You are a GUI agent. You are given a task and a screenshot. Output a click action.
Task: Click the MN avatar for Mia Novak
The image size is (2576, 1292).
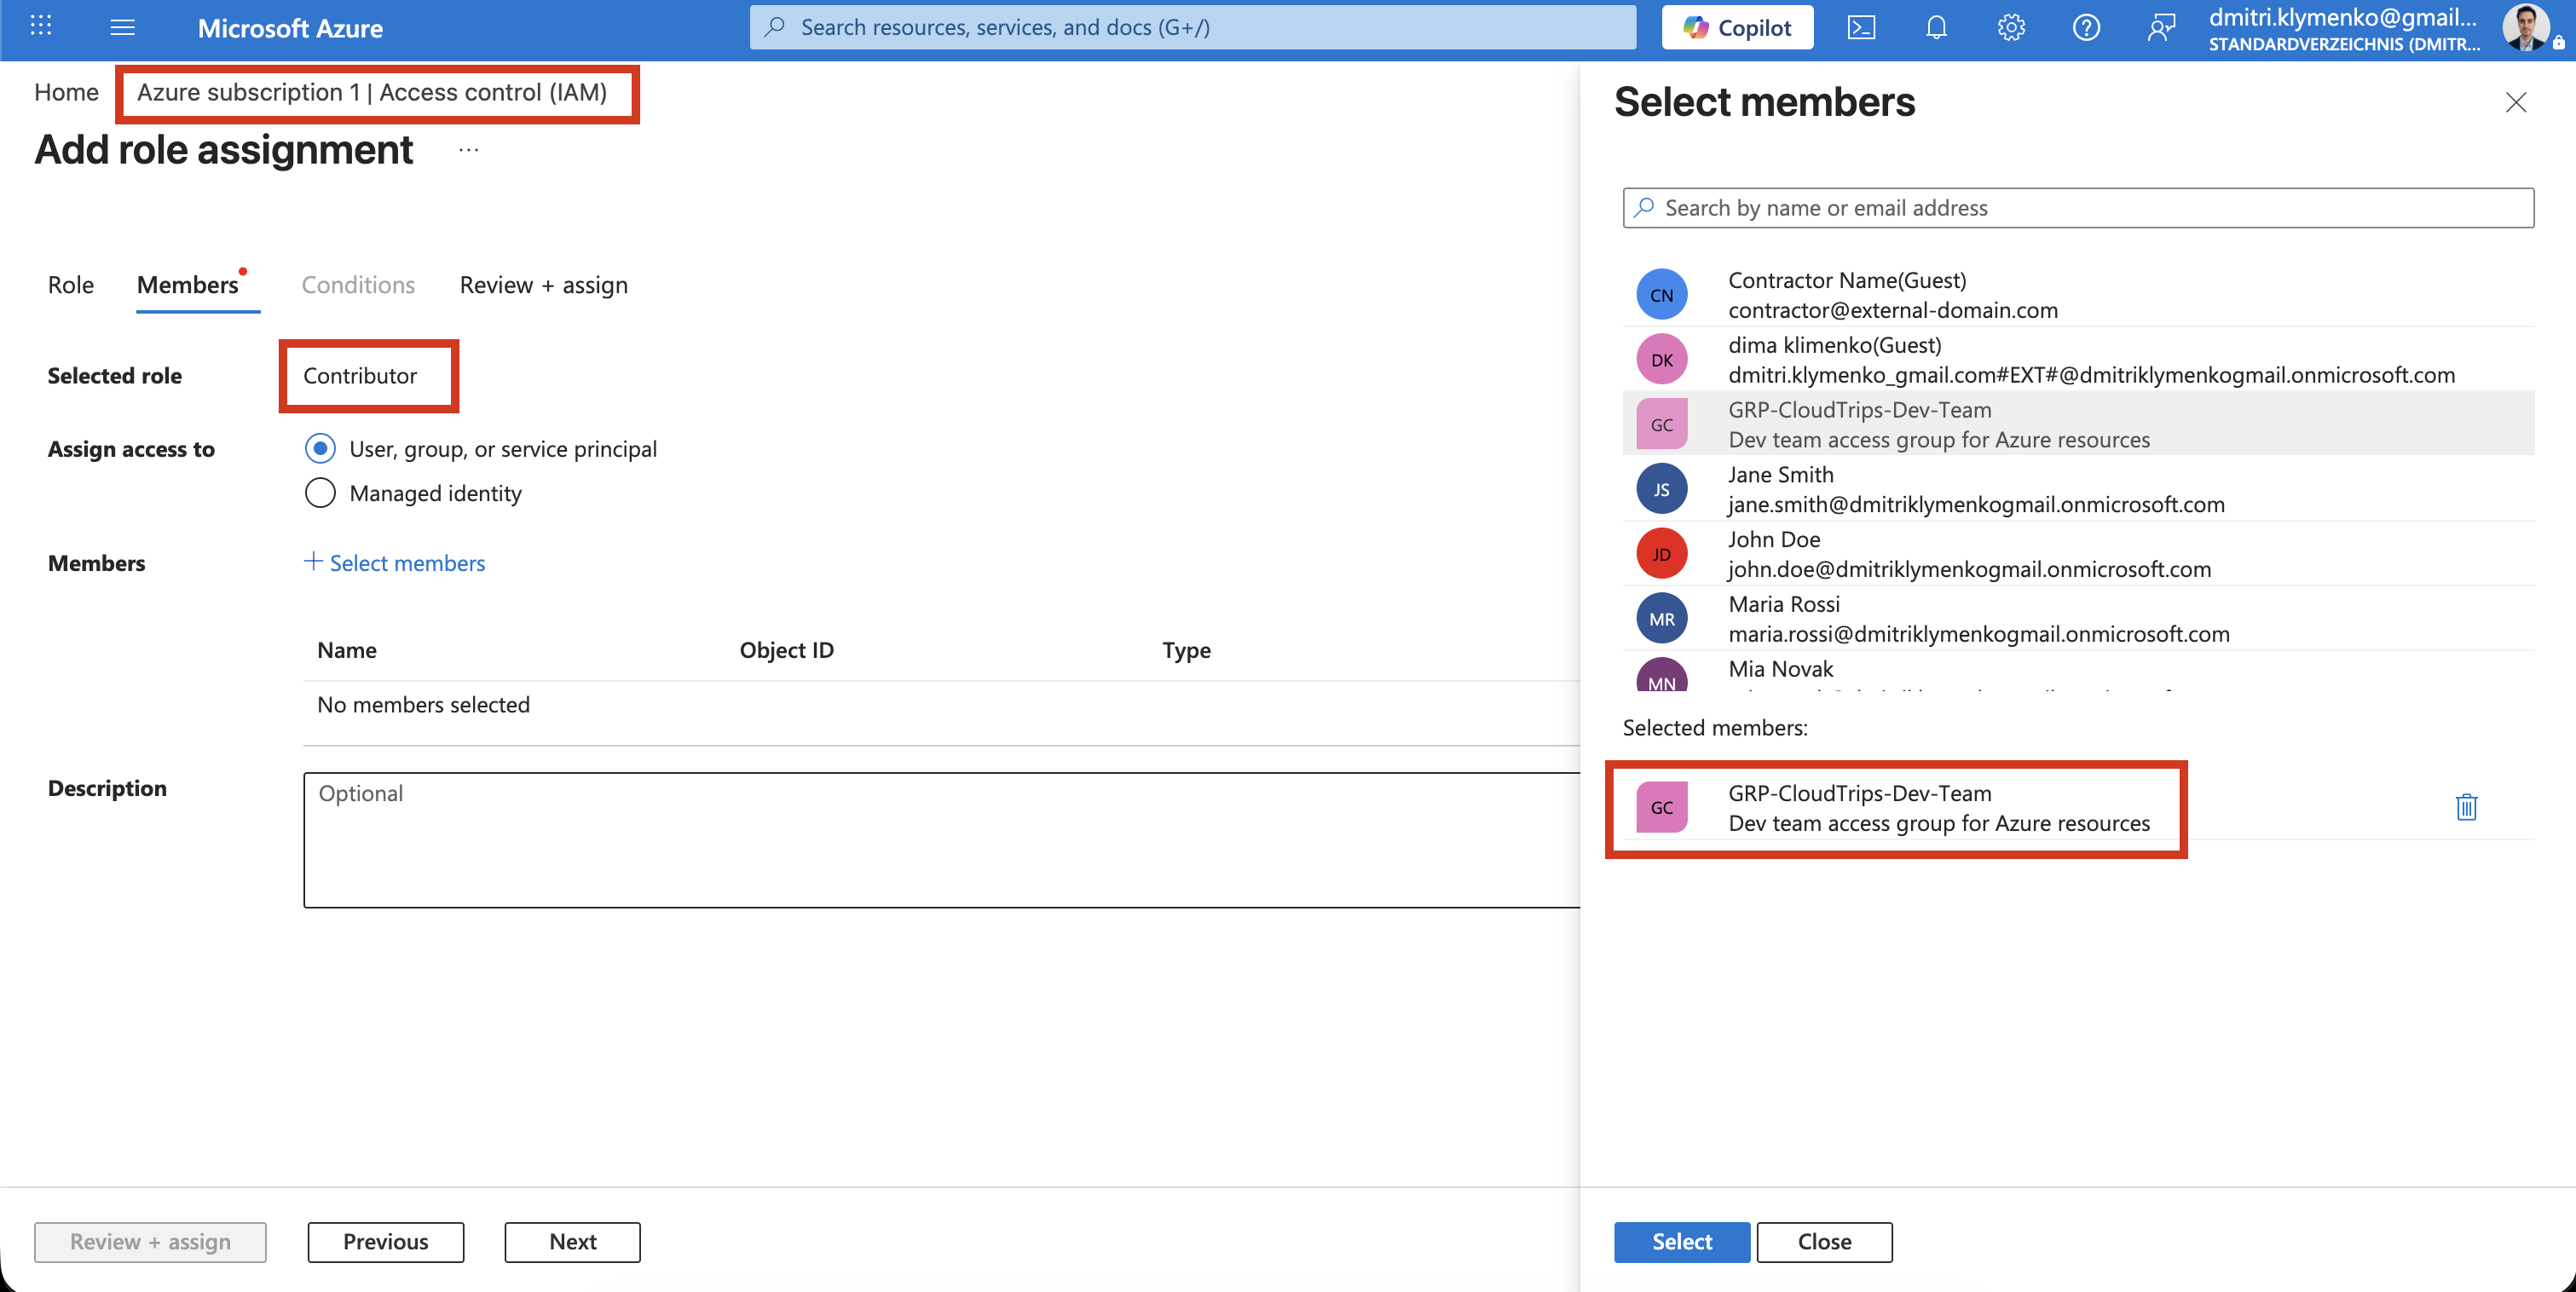1661,675
